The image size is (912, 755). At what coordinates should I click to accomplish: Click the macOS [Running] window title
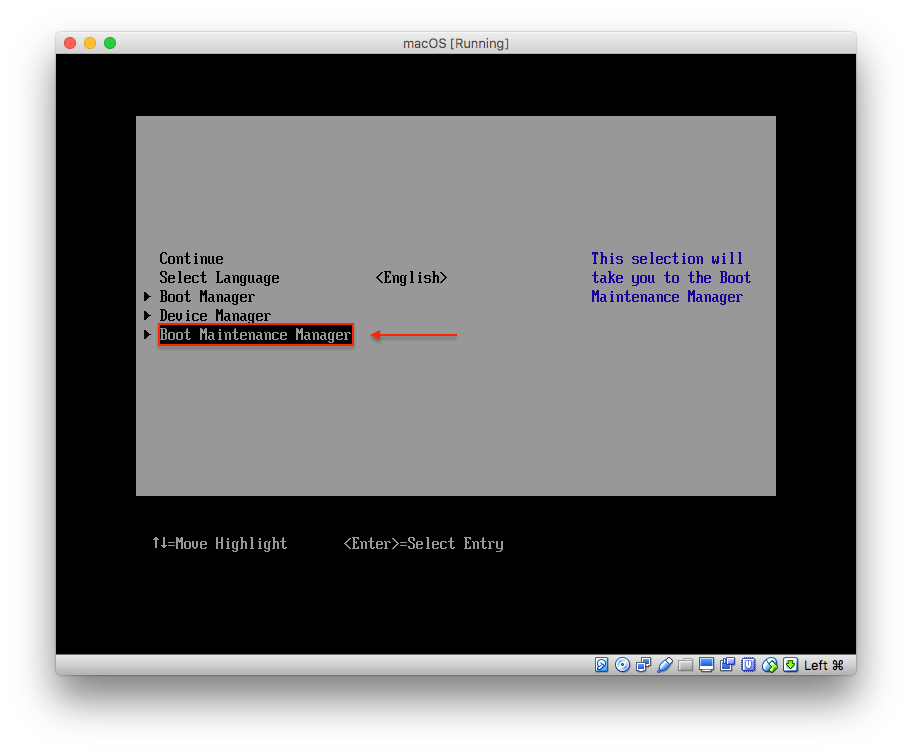[x=456, y=44]
